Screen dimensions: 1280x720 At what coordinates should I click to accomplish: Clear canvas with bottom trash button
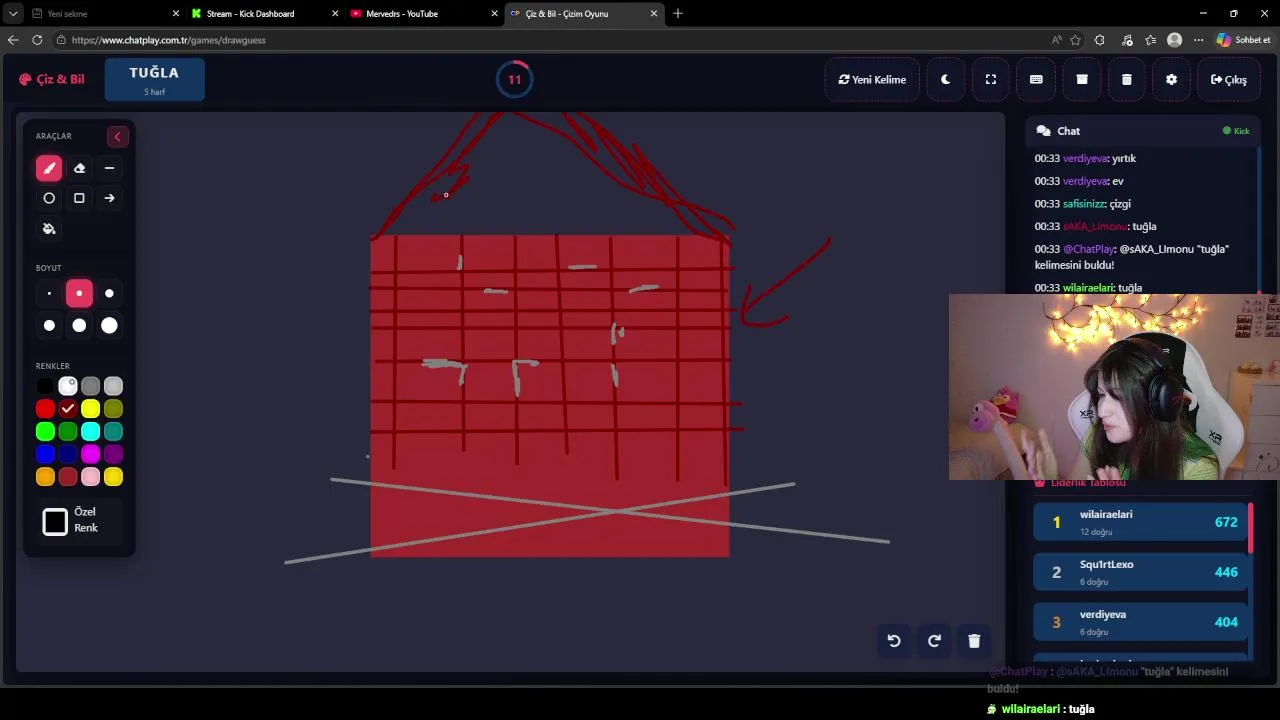coord(974,641)
